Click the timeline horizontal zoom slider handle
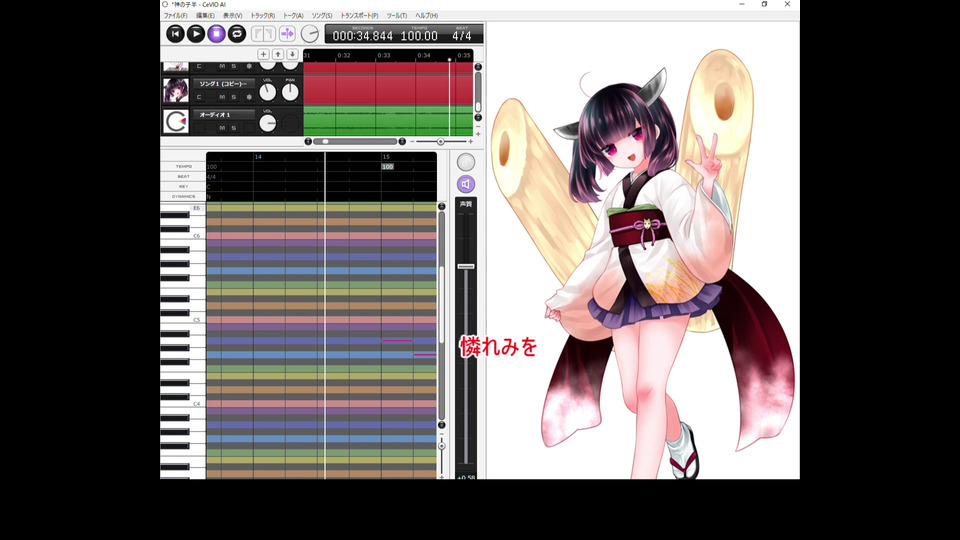 pyautogui.click(x=441, y=141)
